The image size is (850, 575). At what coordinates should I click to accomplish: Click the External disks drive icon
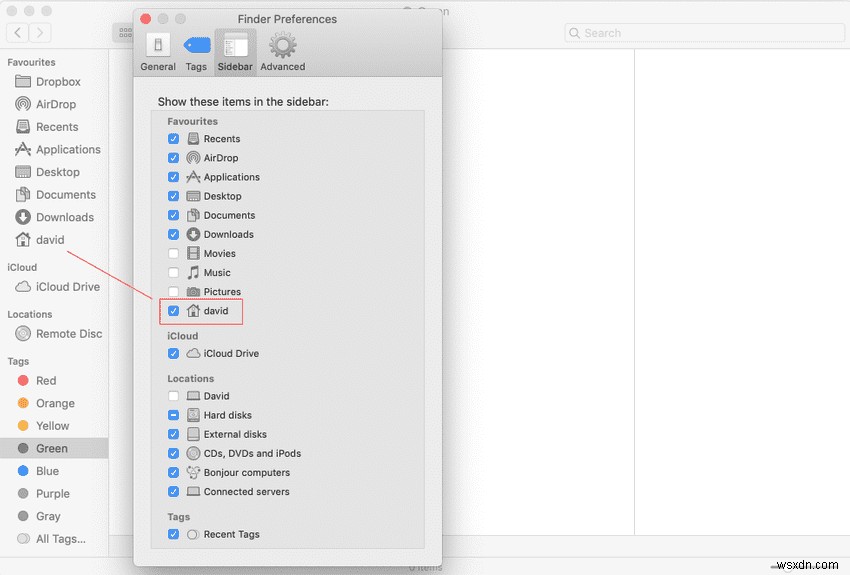pos(193,434)
